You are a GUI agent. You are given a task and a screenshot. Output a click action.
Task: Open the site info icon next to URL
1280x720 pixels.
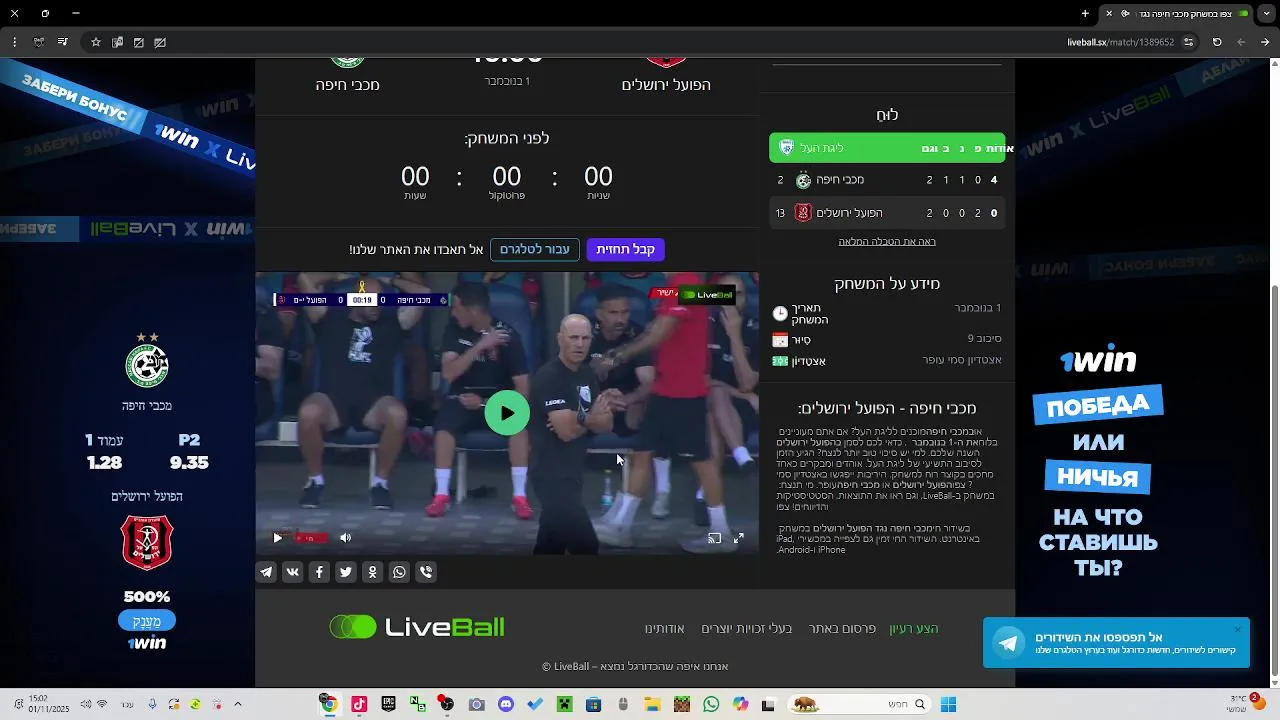click(1188, 42)
